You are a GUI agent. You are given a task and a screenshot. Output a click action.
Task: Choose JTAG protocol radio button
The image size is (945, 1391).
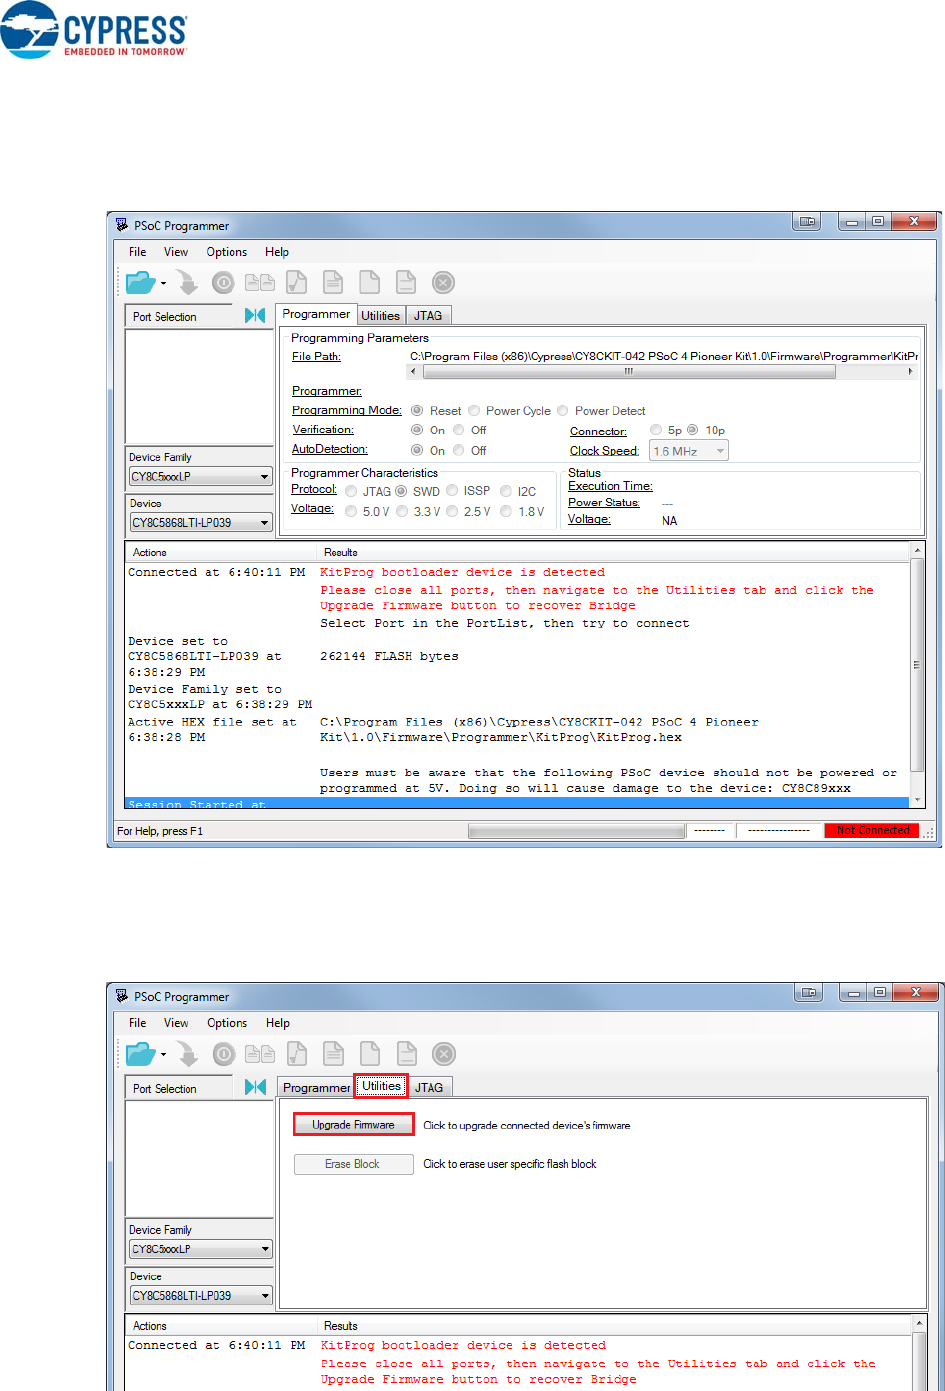coord(351,492)
